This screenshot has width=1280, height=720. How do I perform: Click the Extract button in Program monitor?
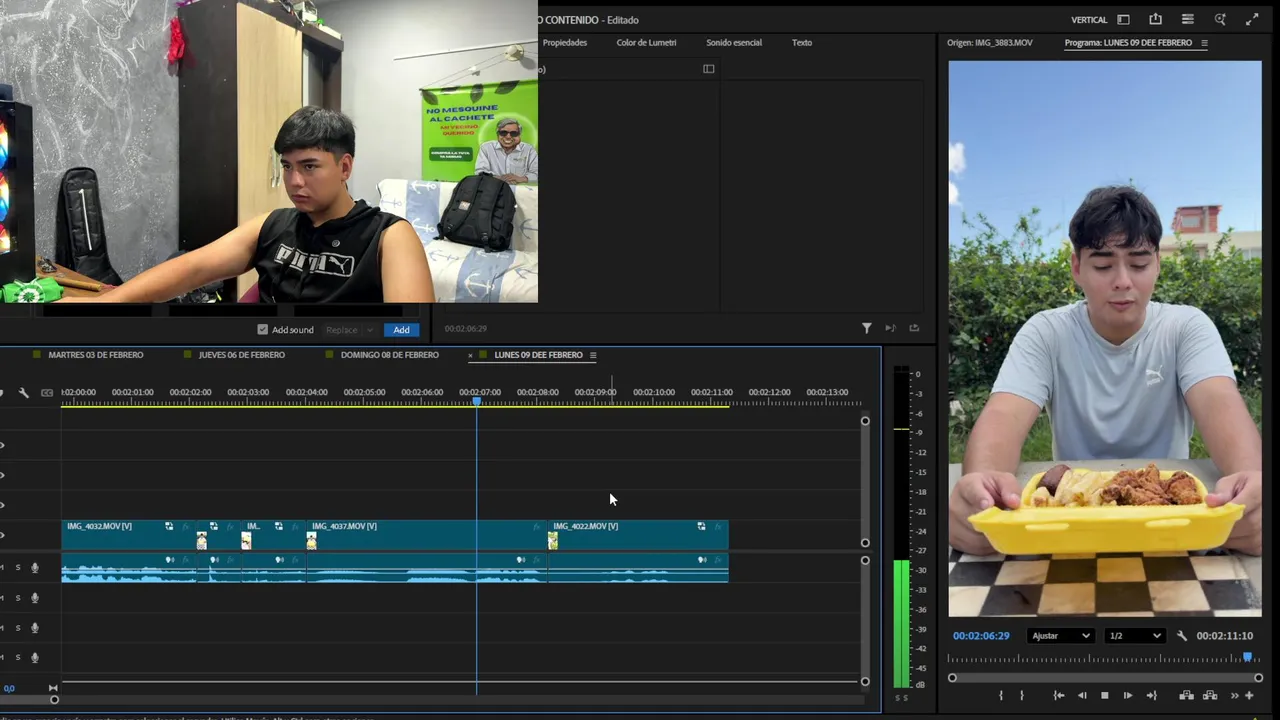tap(1210, 696)
